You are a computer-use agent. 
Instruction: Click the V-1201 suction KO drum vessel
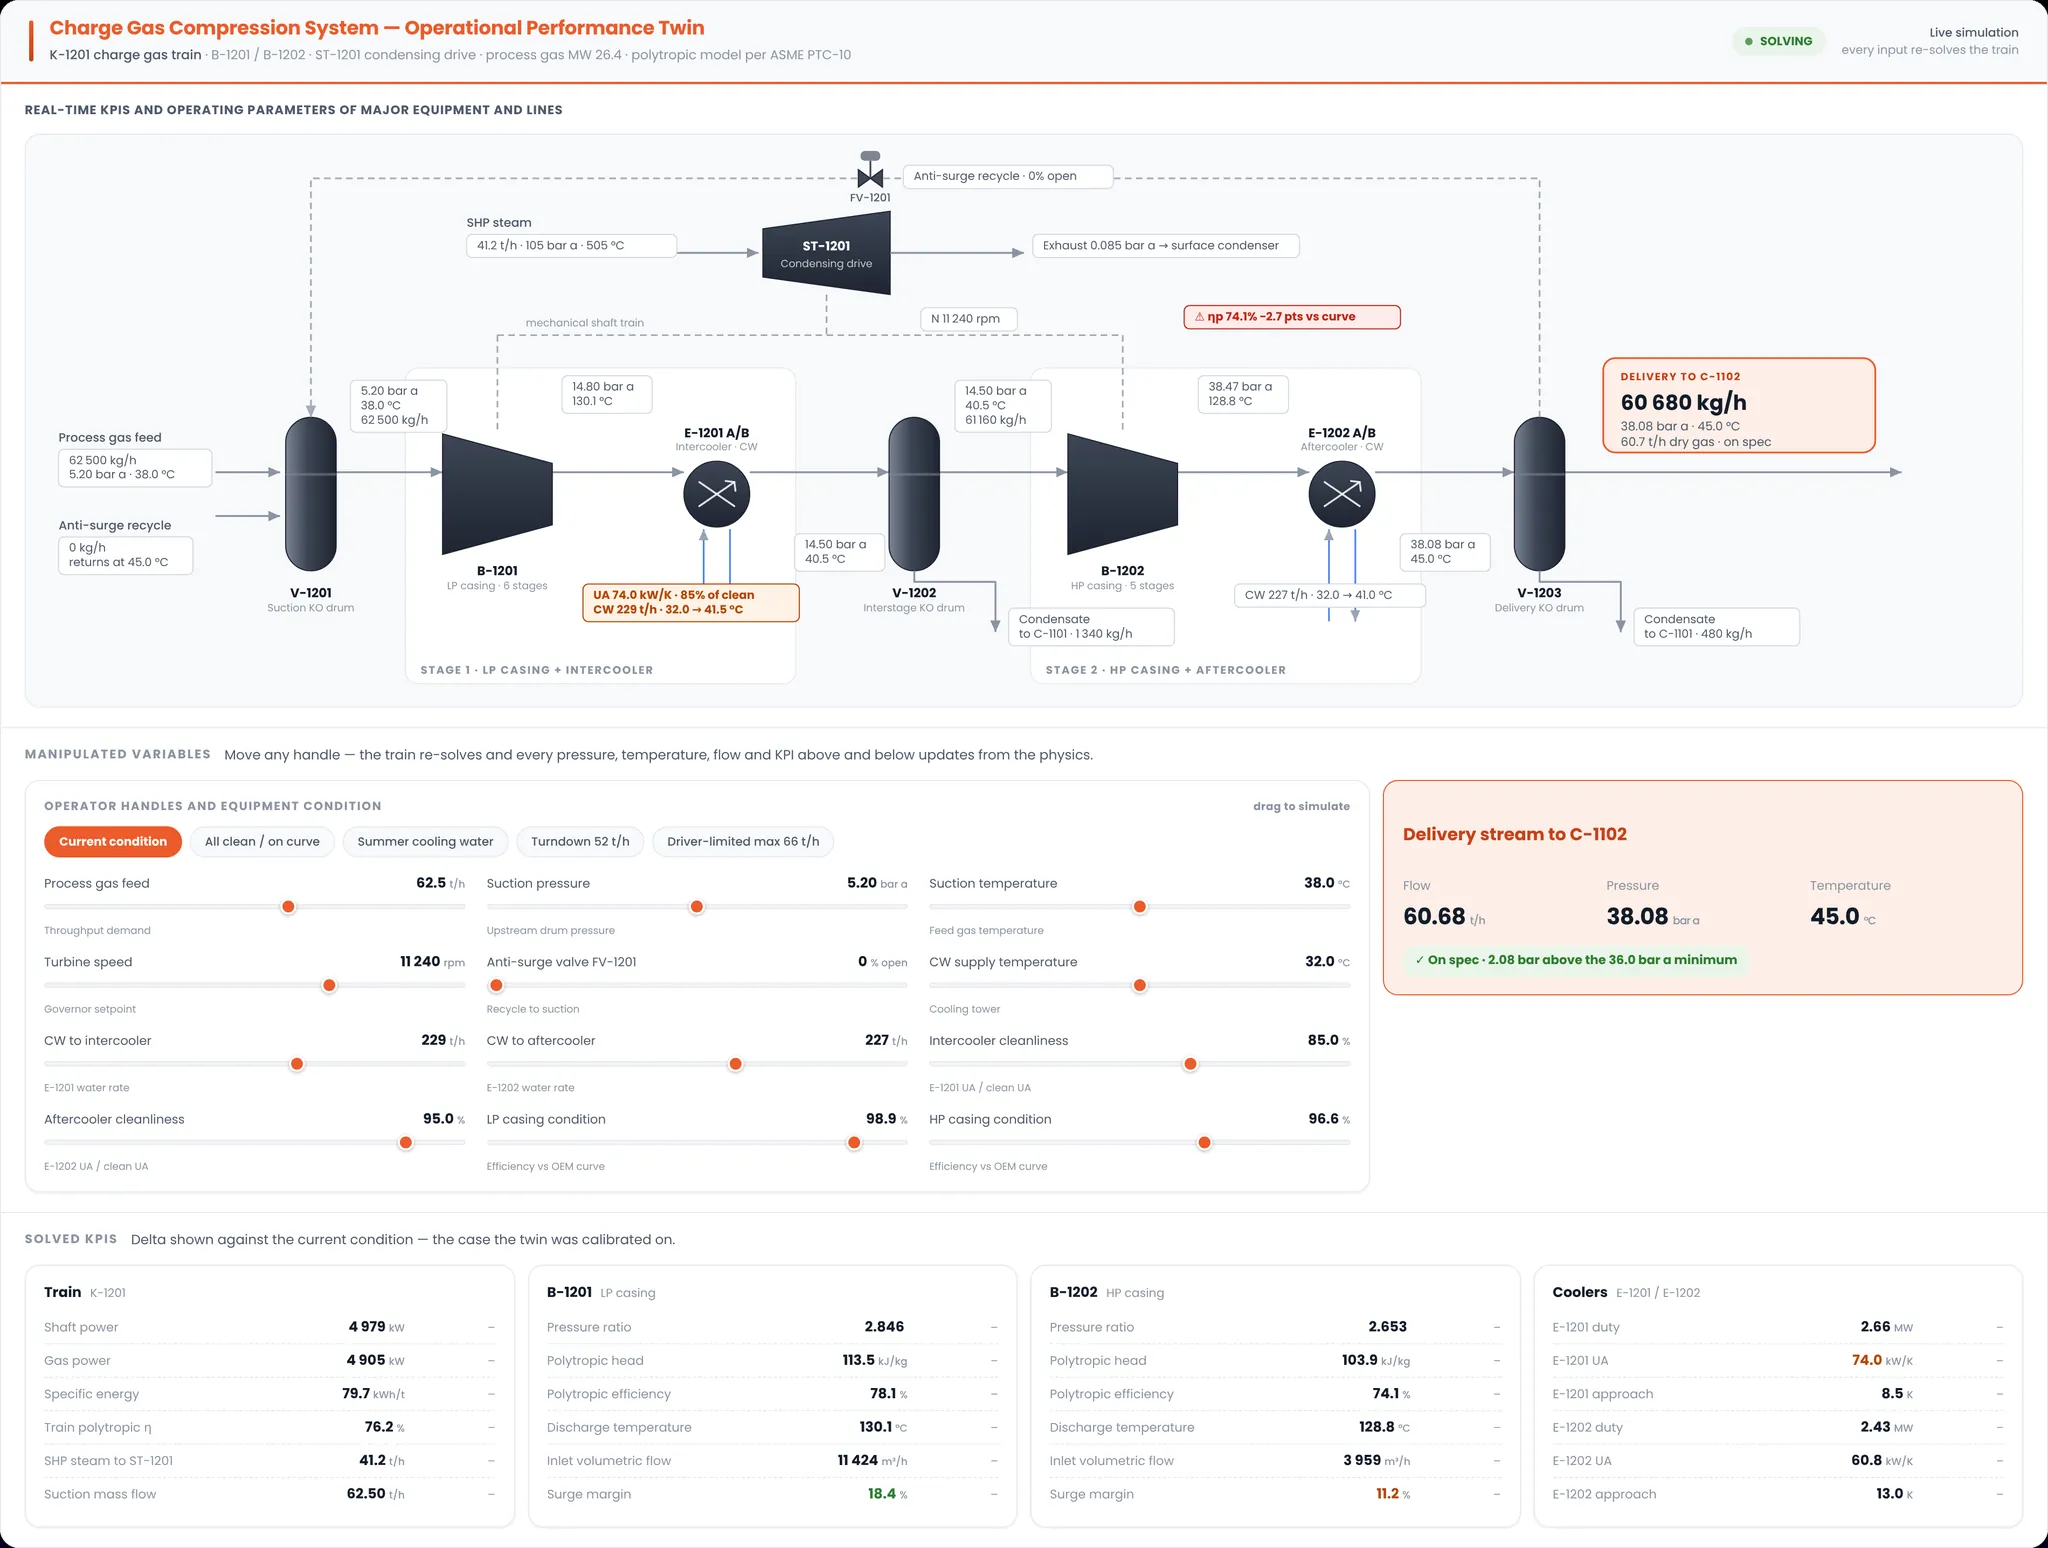pos(311,494)
